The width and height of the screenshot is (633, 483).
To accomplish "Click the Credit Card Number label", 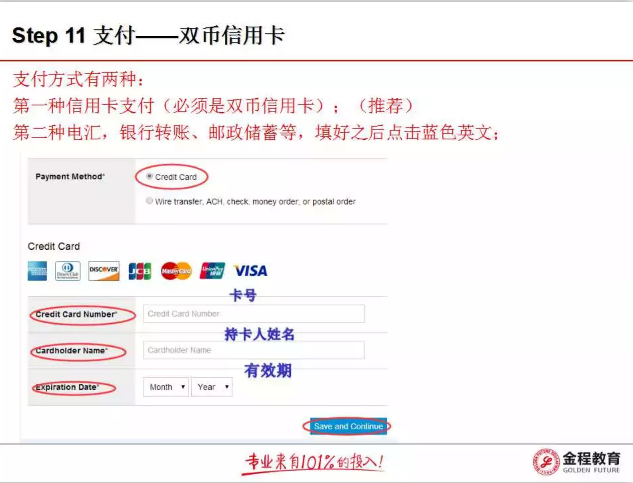I will (76, 314).
